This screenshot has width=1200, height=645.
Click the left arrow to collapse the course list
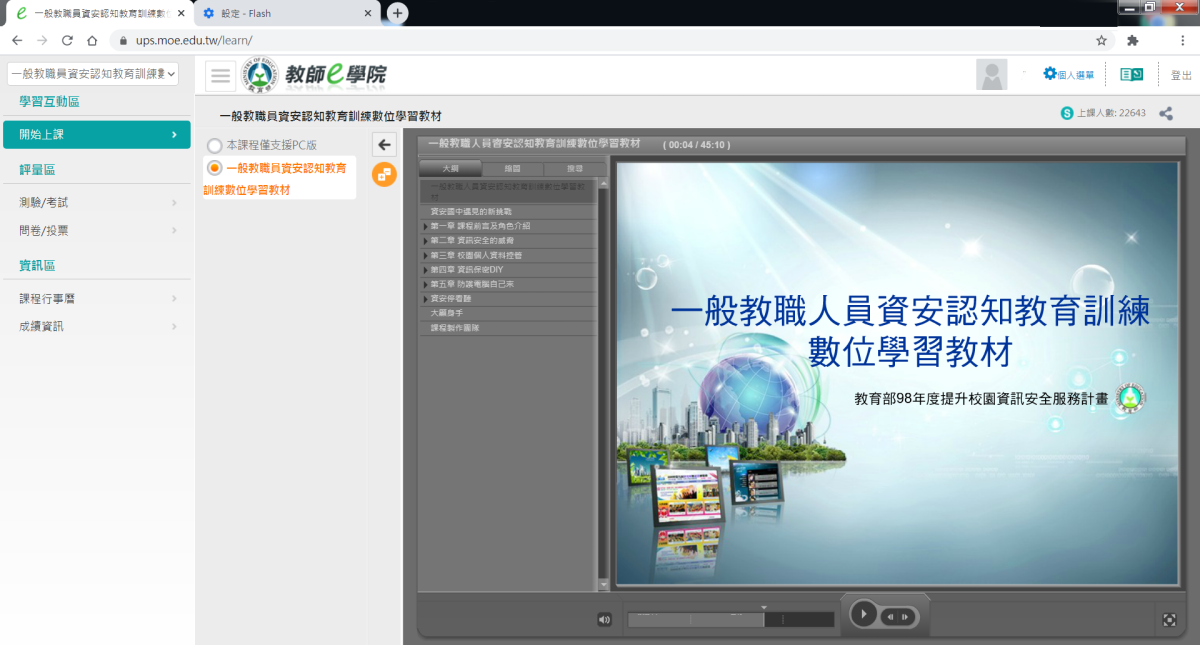pos(384,145)
